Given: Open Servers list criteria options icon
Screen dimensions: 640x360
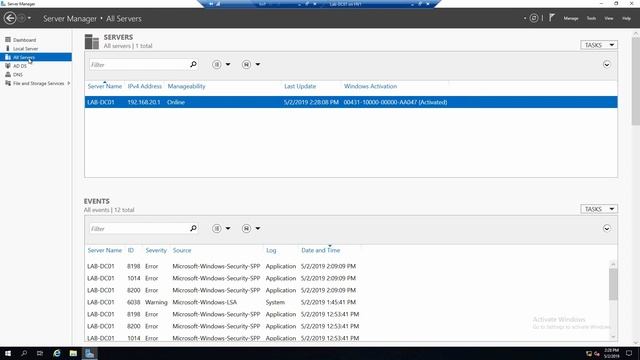Looking at the screenshot, I should click(x=217, y=64).
